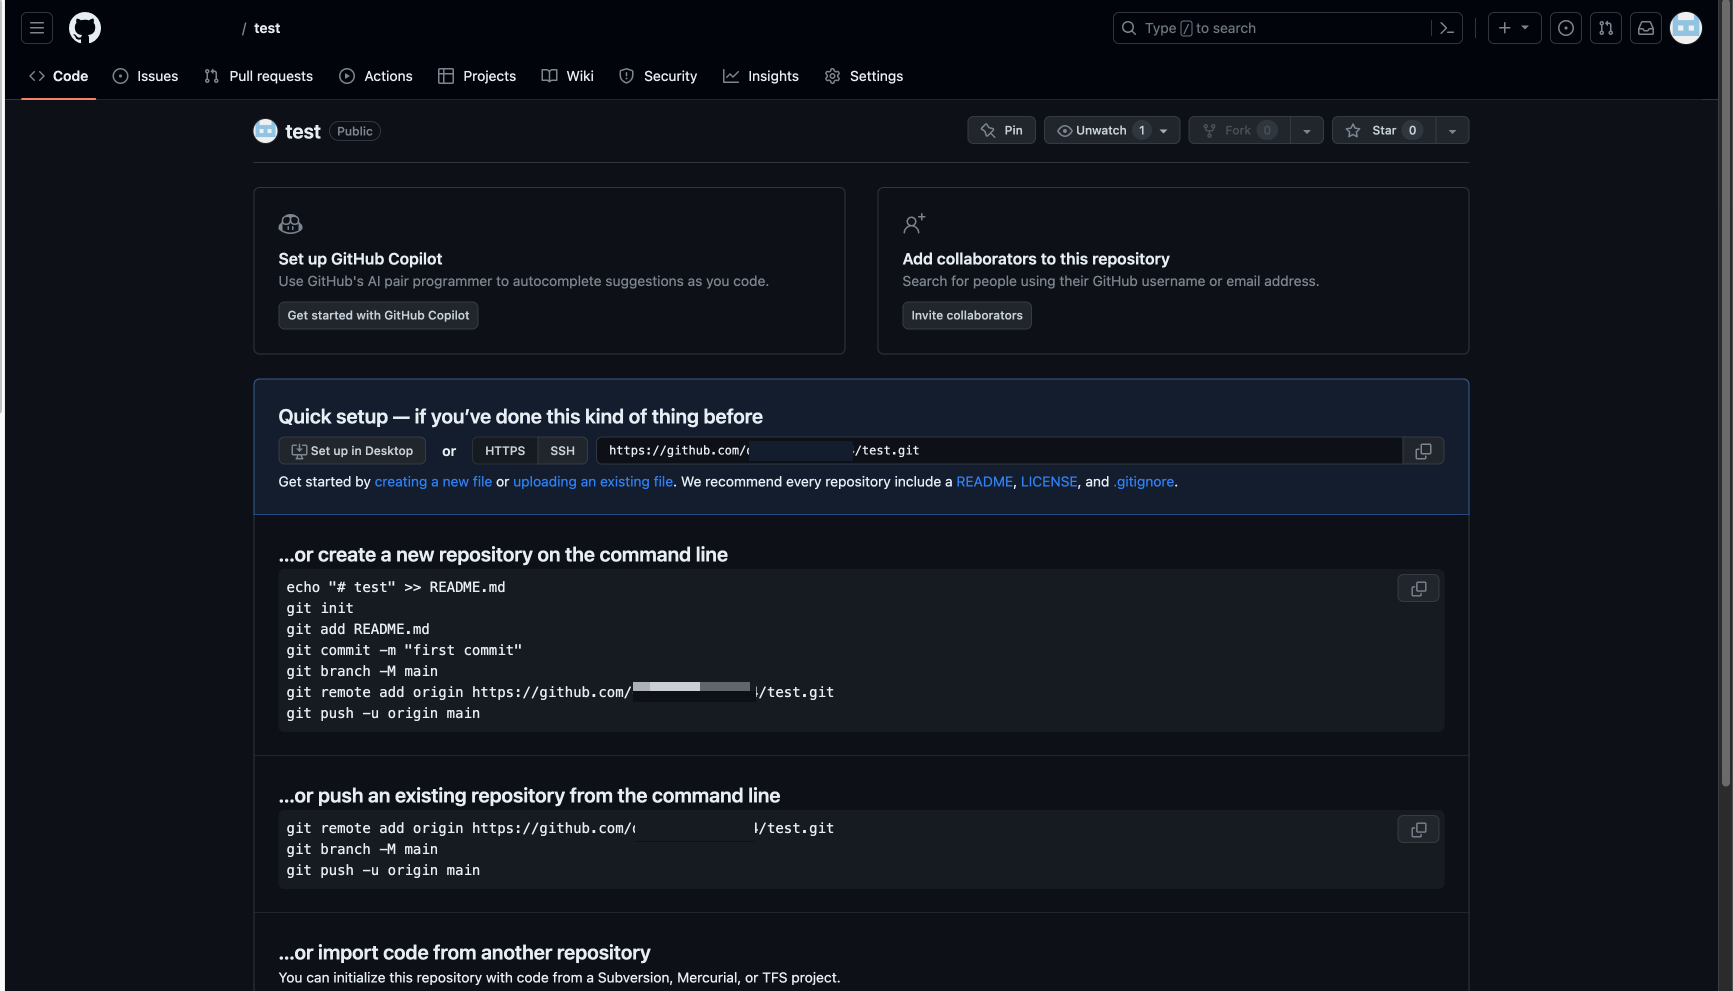Image resolution: width=1733 pixels, height=991 pixels.
Task: Click the Public visibility badge
Action: coord(355,131)
